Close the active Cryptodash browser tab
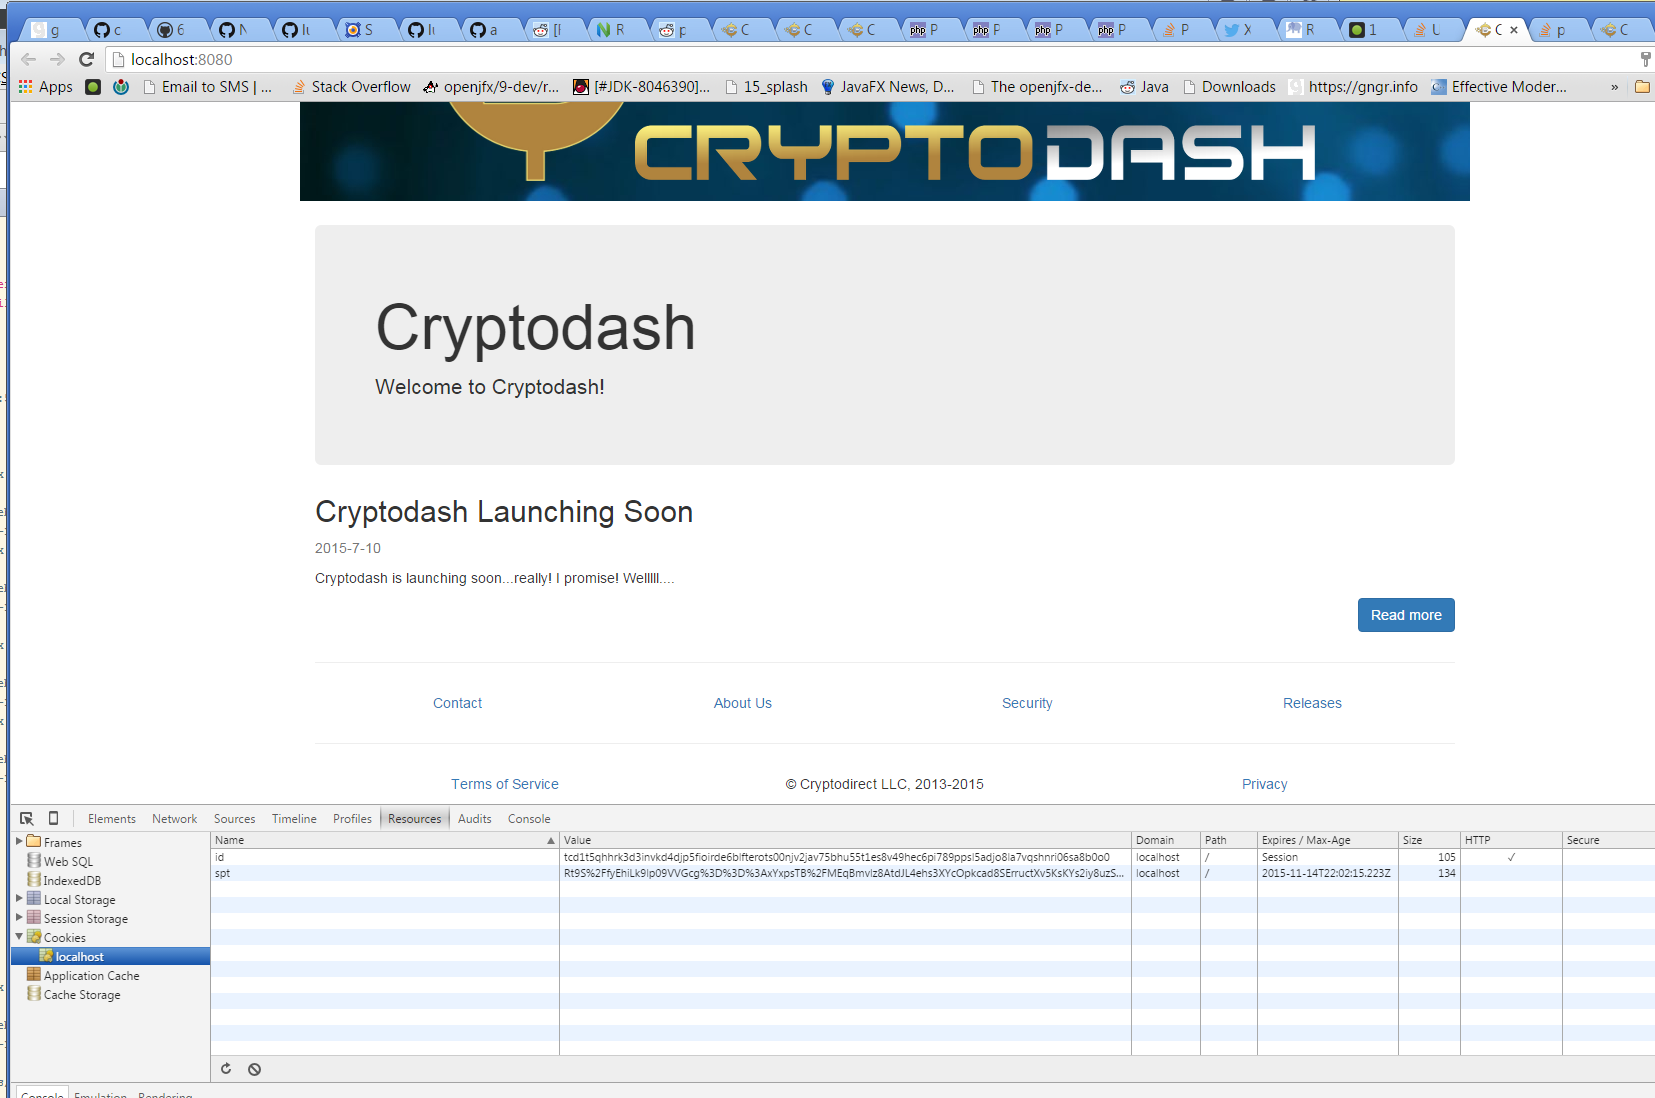Image resolution: width=1655 pixels, height=1098 pixels. pyautogui.click(x=1514, y=30)
